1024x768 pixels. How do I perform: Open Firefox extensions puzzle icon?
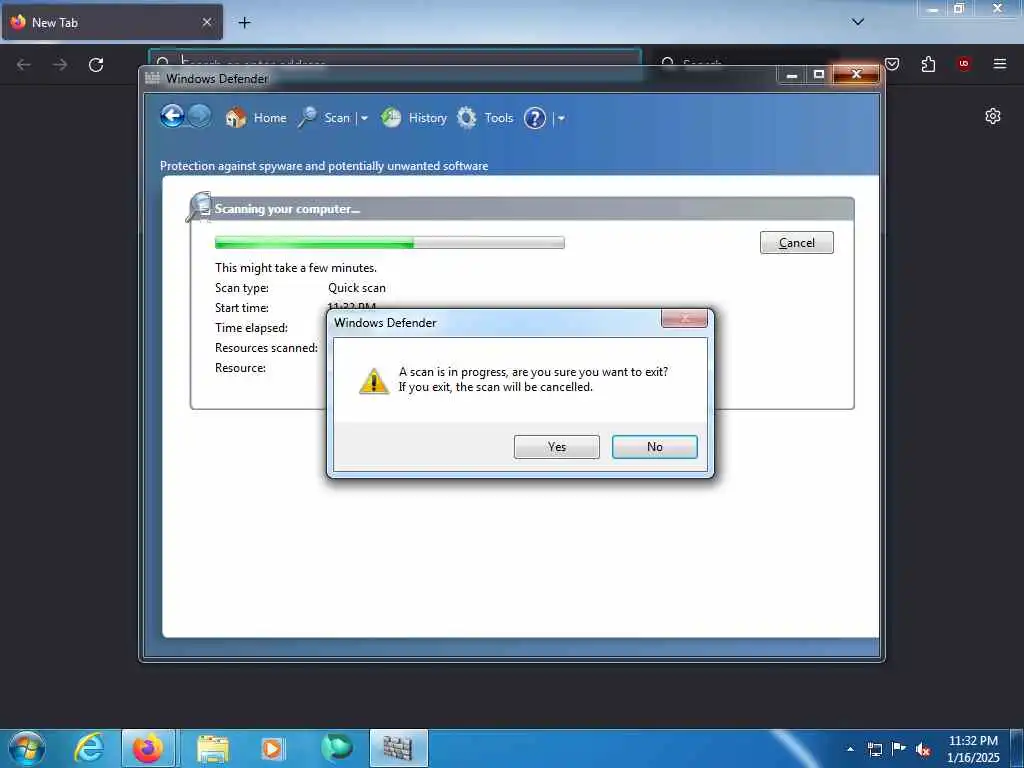928,64
